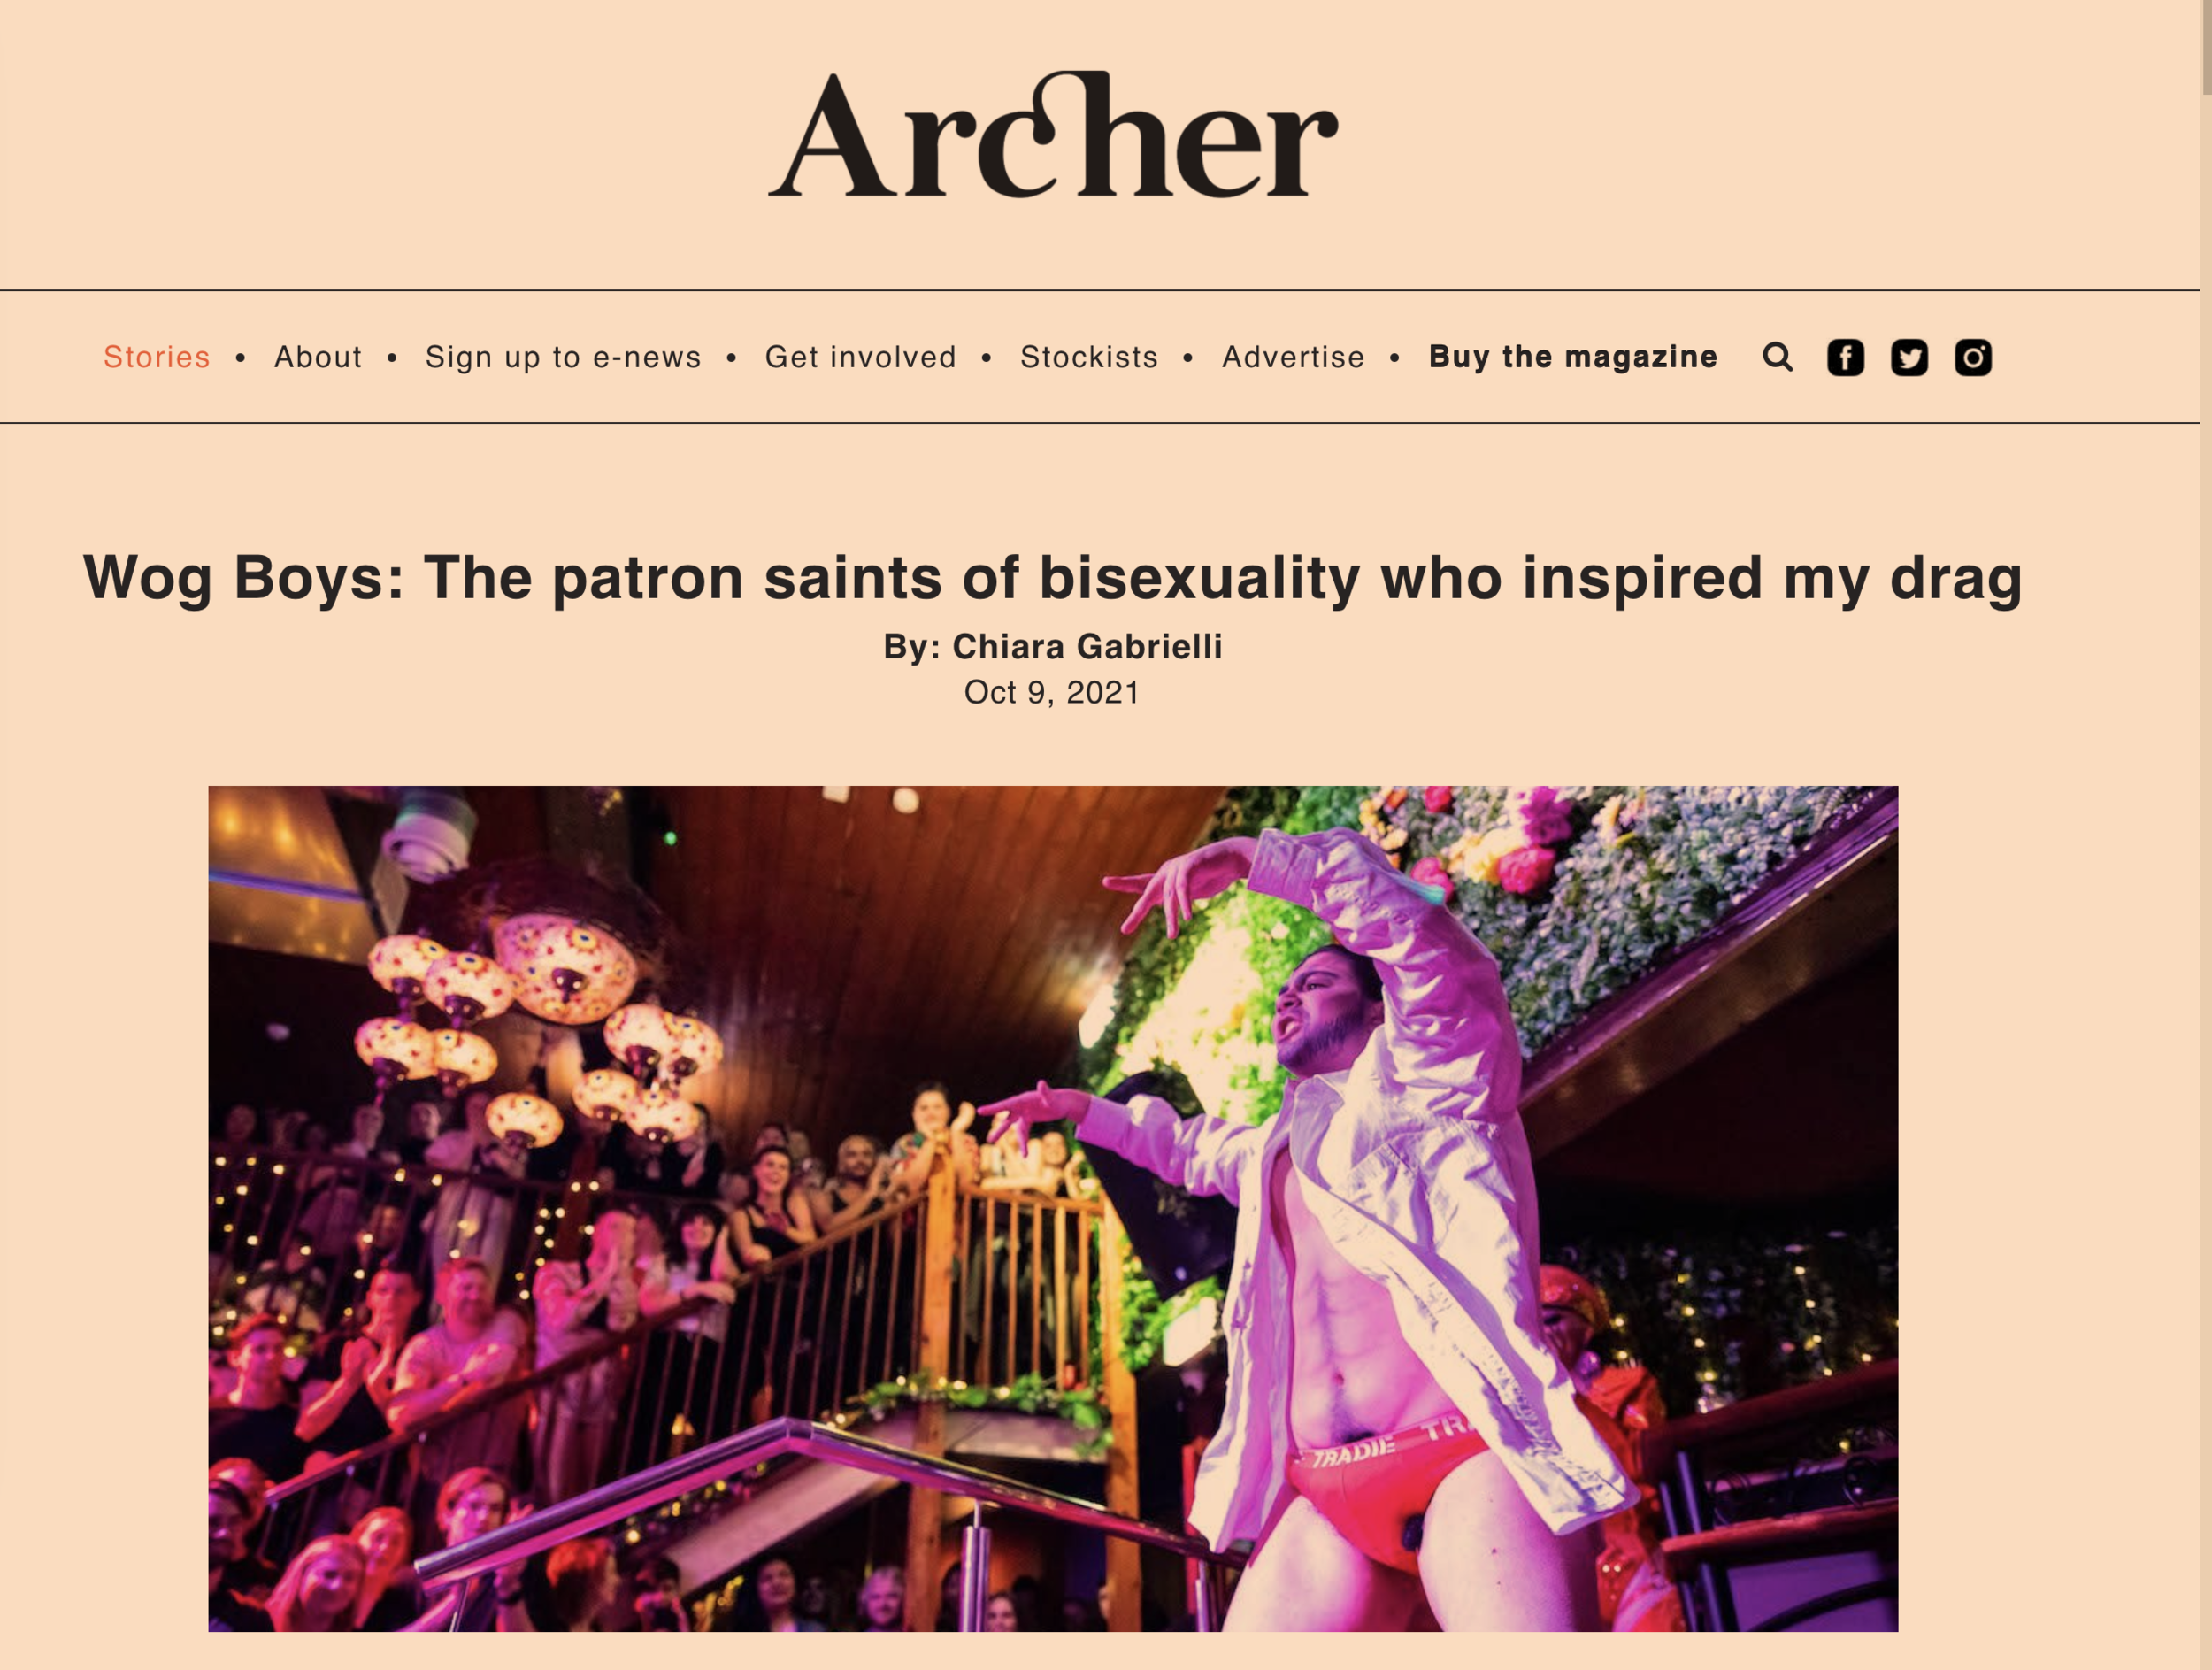The width and height of the screenshot is (2212, 1670).
Task: Open author Chiara Gabrielli's byline
Action: (1087, 647)
